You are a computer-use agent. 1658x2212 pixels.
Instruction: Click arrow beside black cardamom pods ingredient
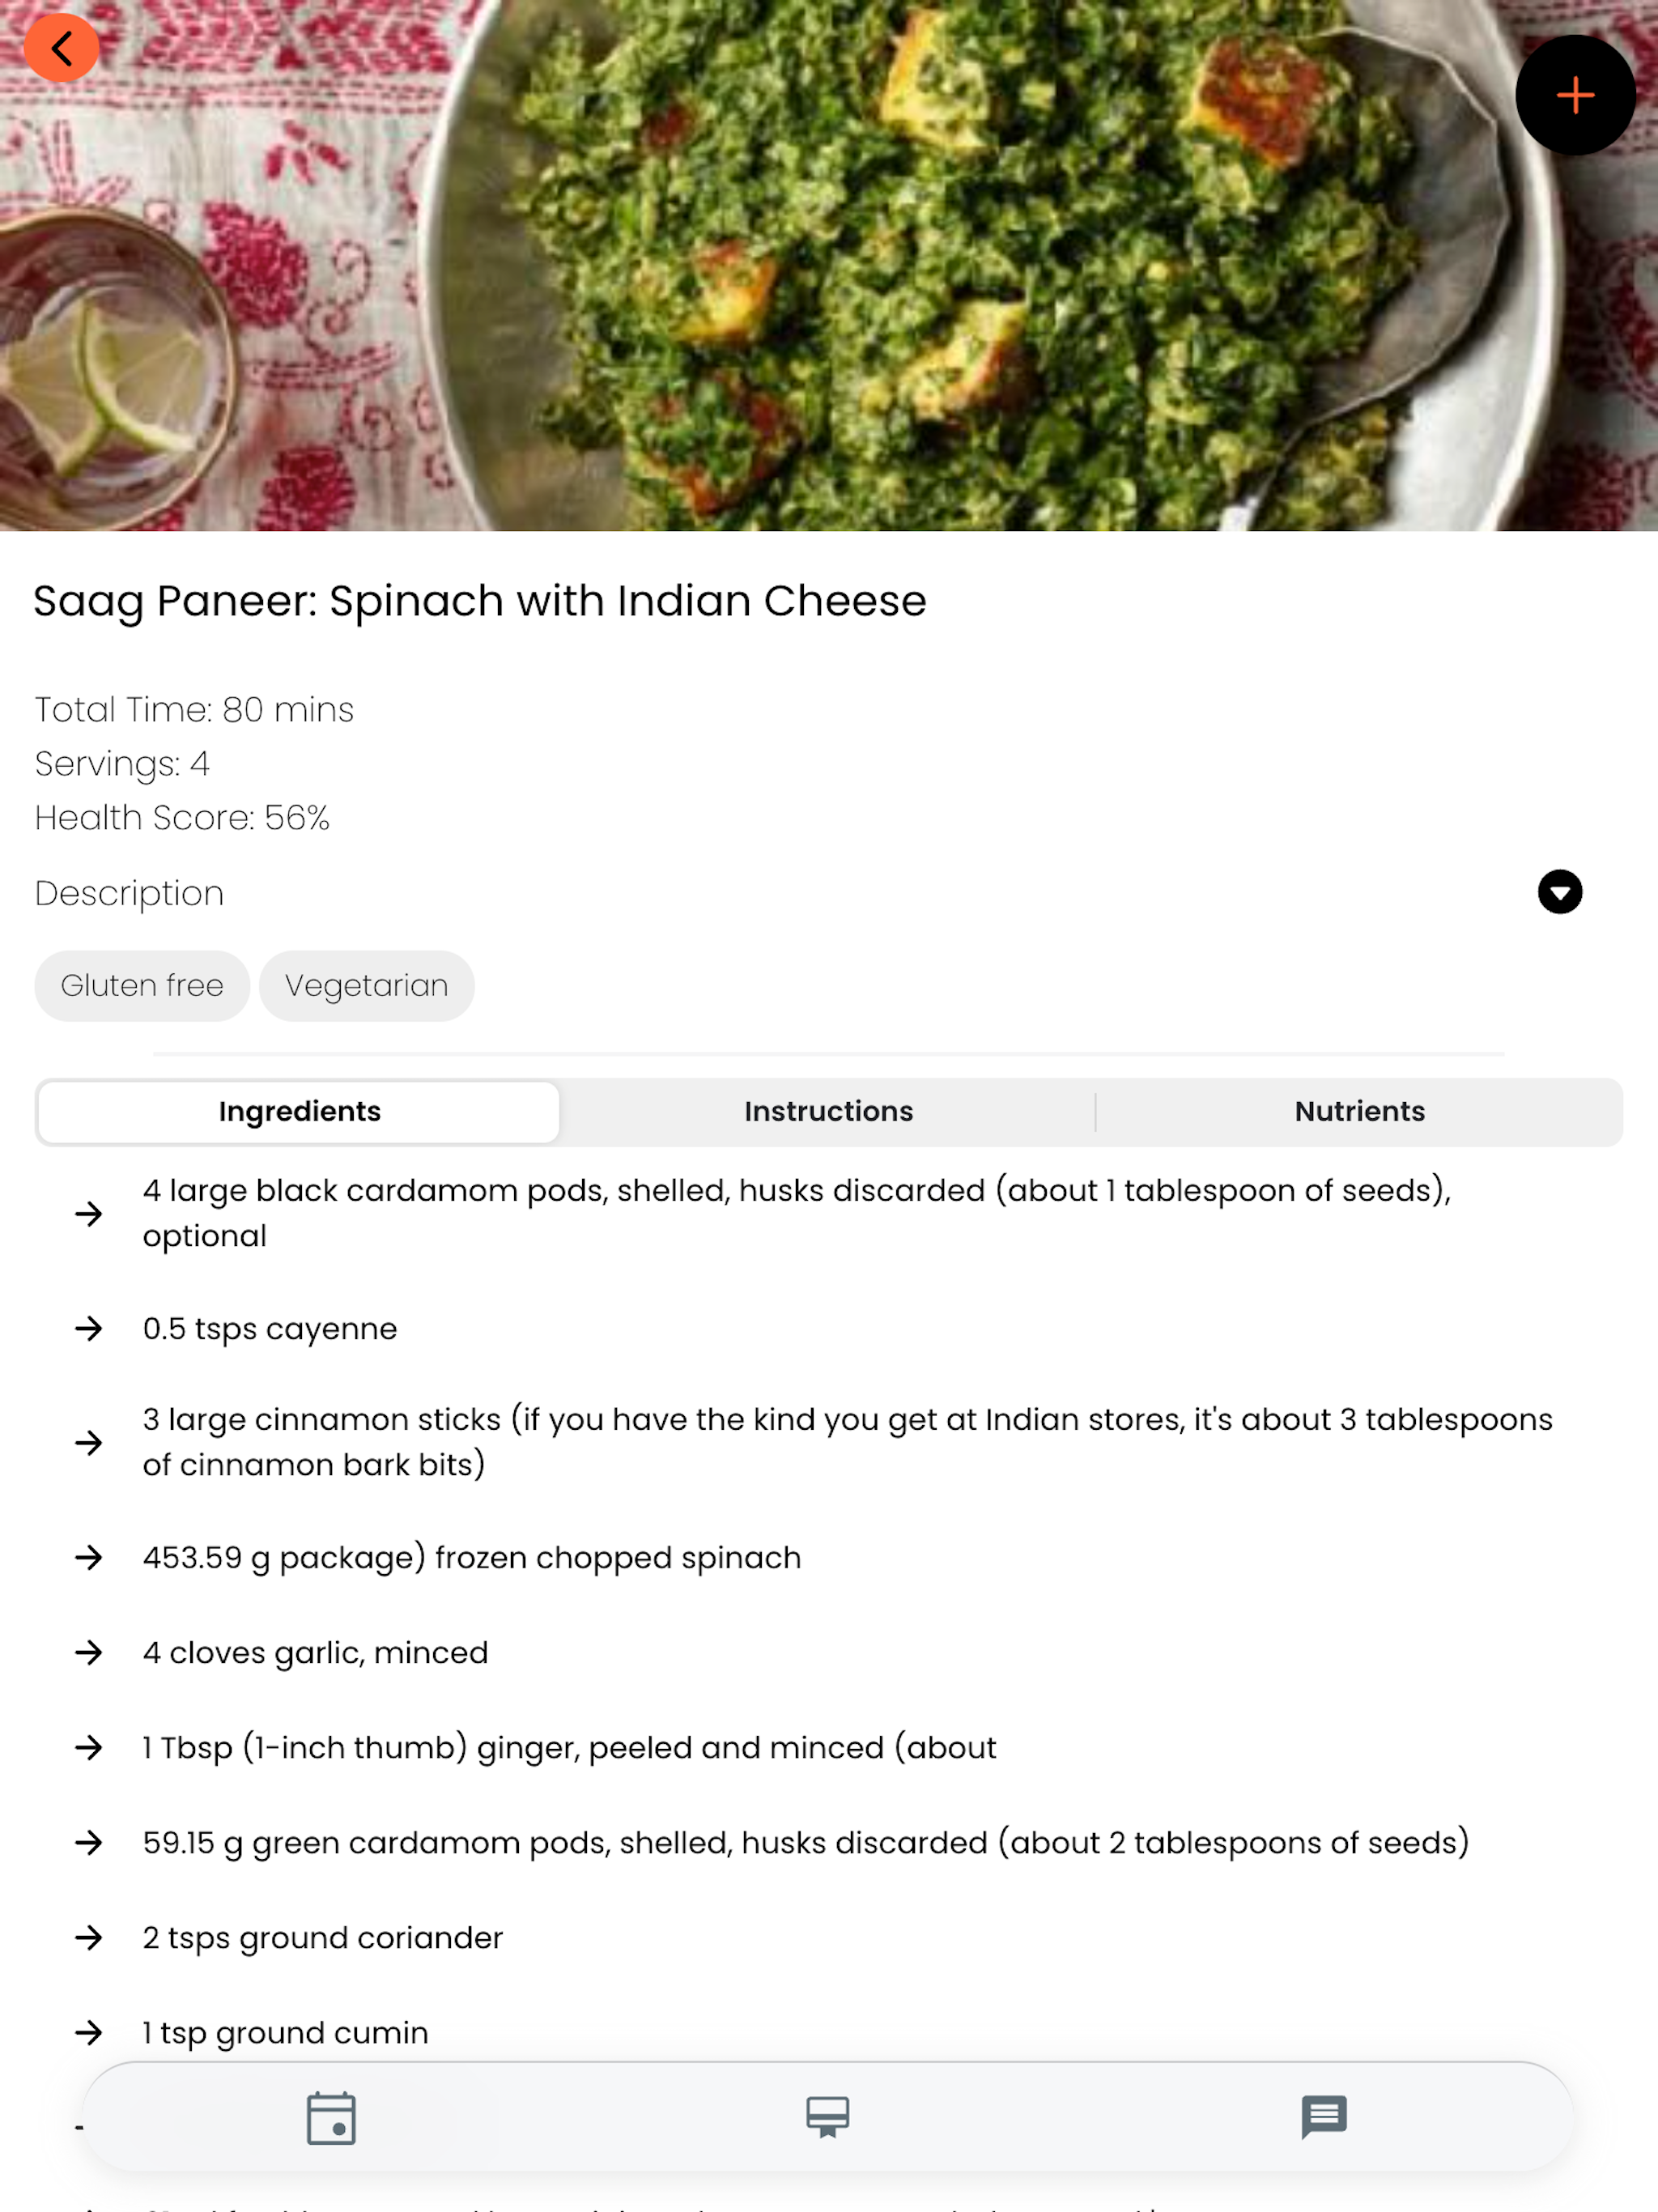(x=89, y=1214)
